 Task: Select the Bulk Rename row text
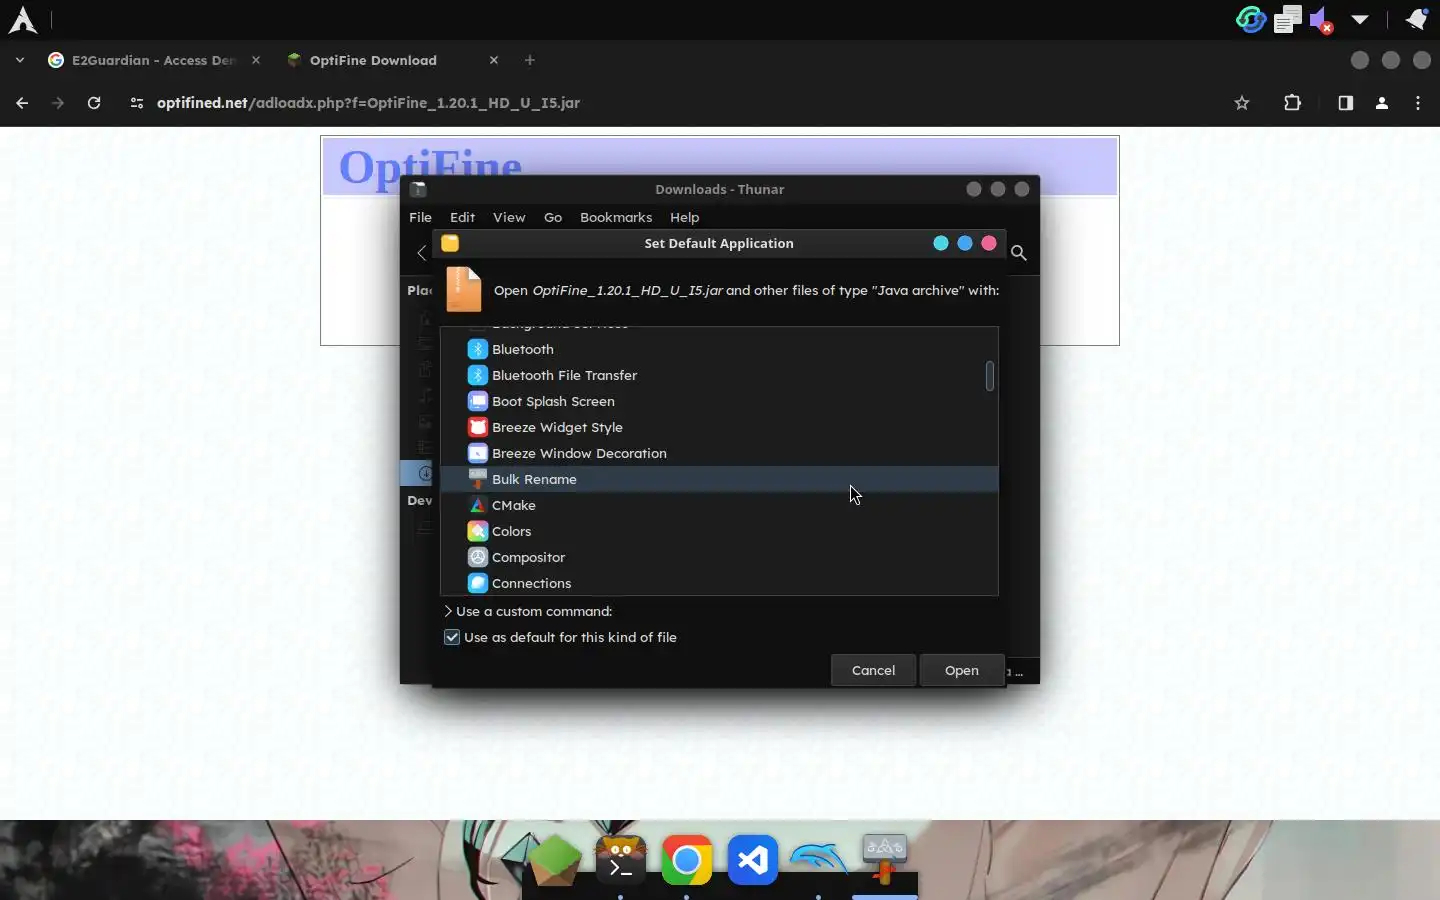(x=534, y=479)
